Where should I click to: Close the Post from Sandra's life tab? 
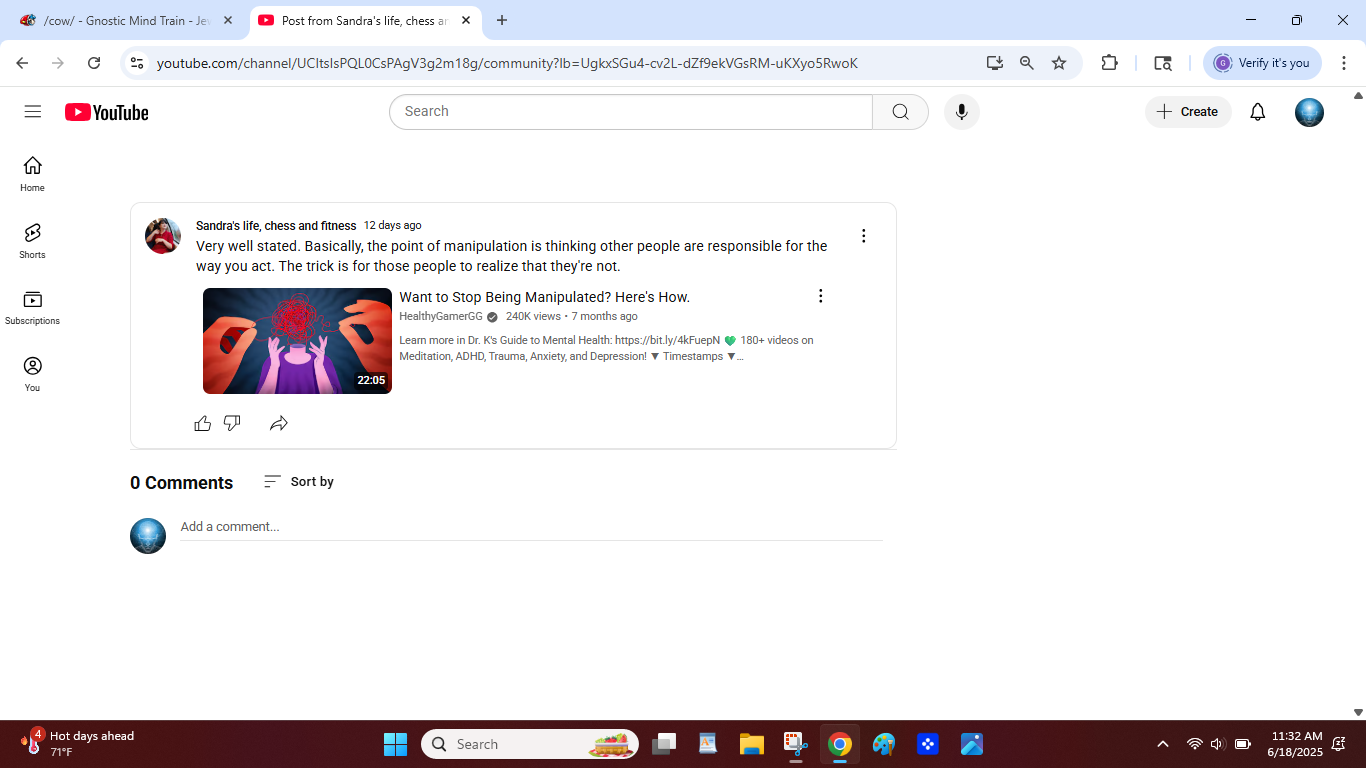coord(465,20)
